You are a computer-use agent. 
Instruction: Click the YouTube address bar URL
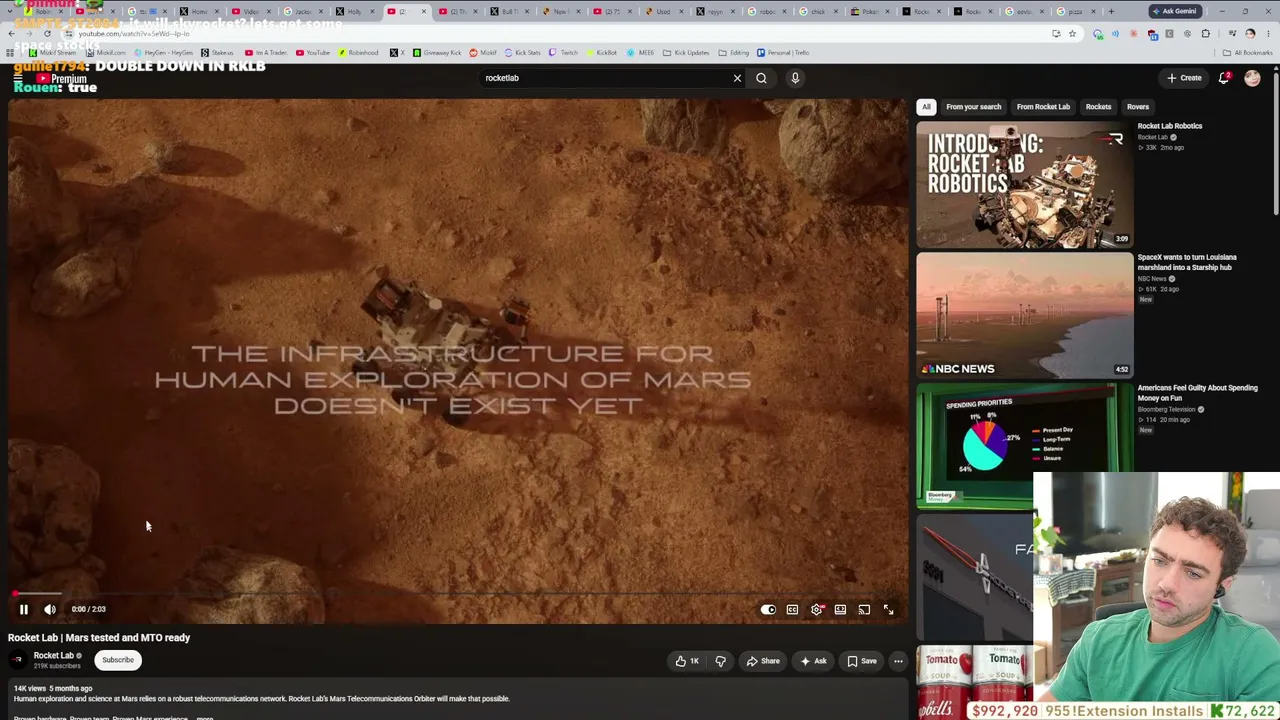(135, 34)
